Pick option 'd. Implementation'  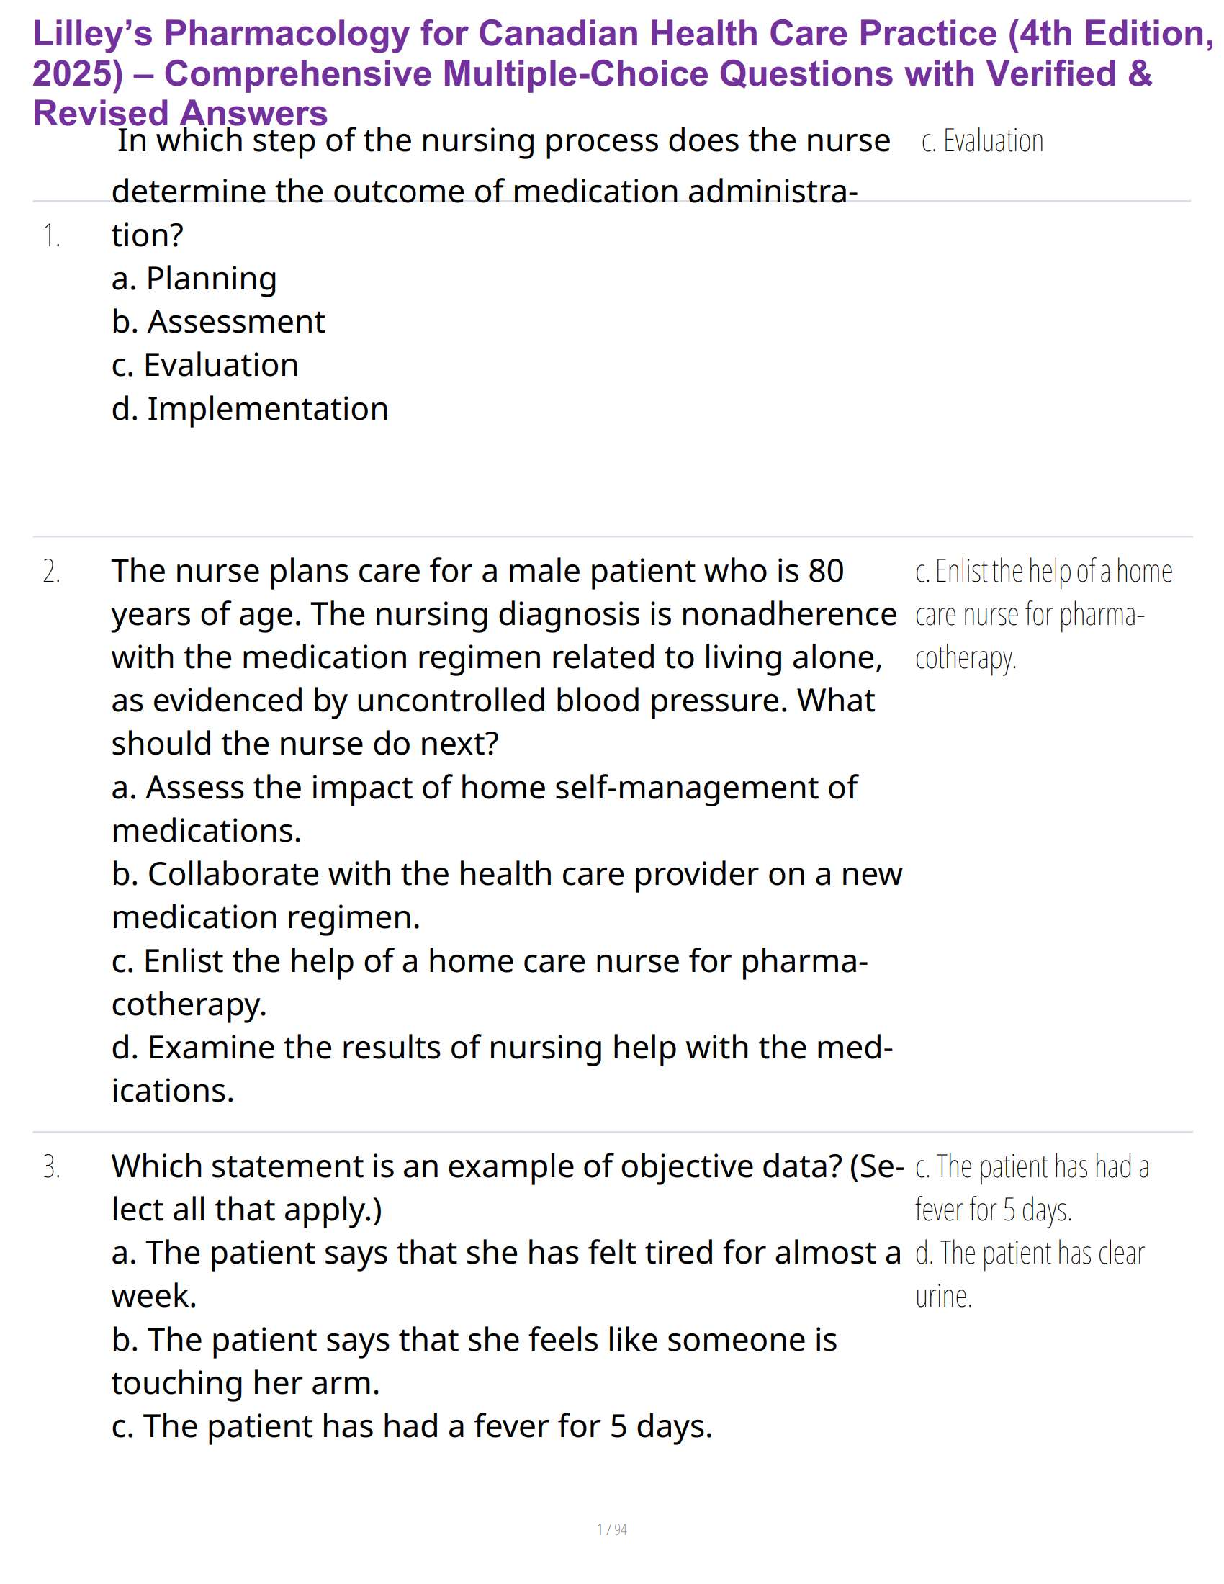coord(250,409)
